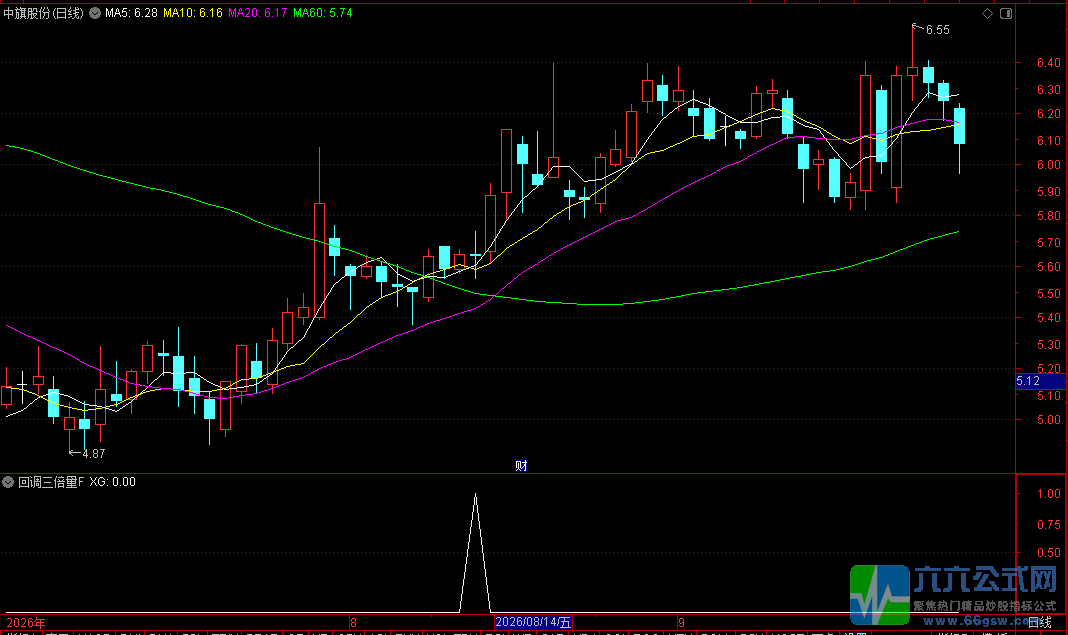Open the blue 财 finance marker
This screenshot has width=1068, height=635.
(521, 466)
